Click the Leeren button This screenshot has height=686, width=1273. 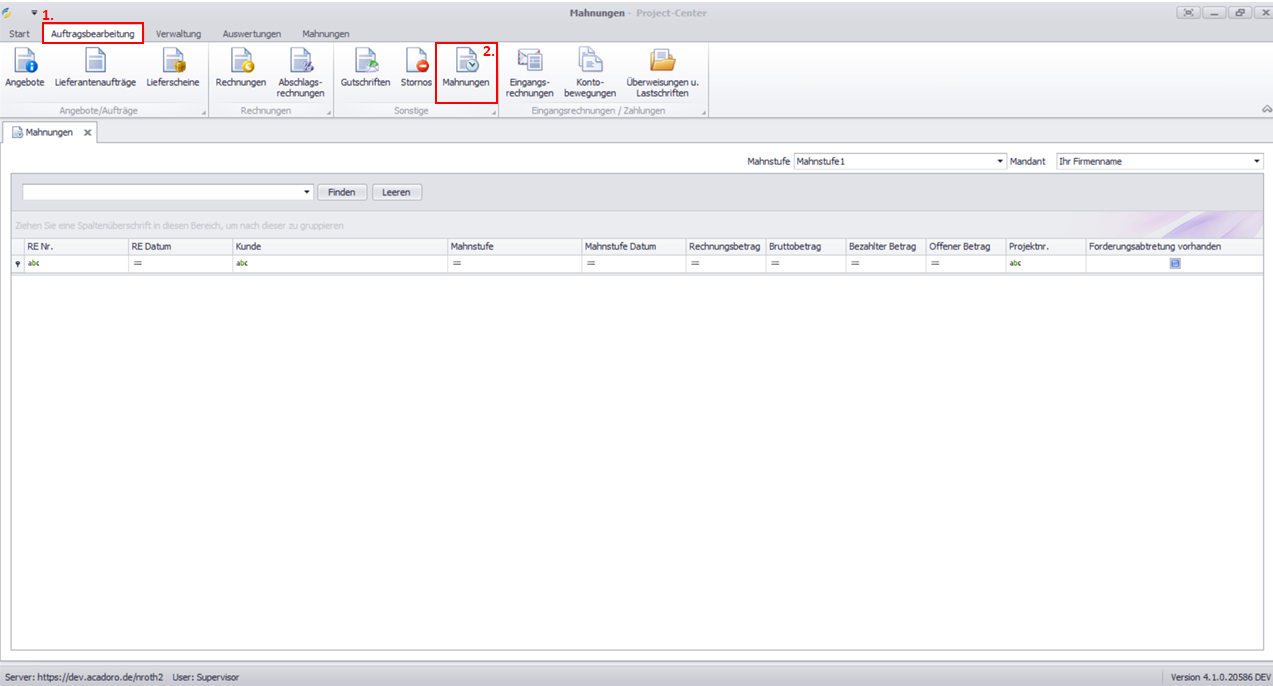[396, 192]
